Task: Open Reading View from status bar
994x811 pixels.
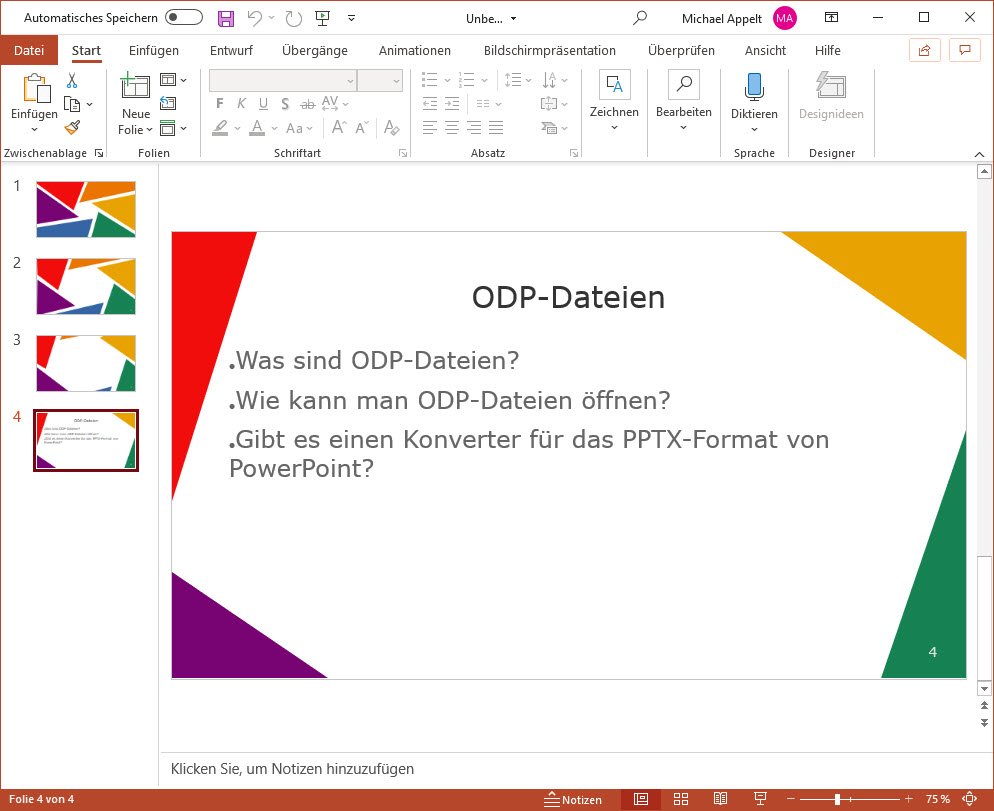Action: click(x=719, y=799)
